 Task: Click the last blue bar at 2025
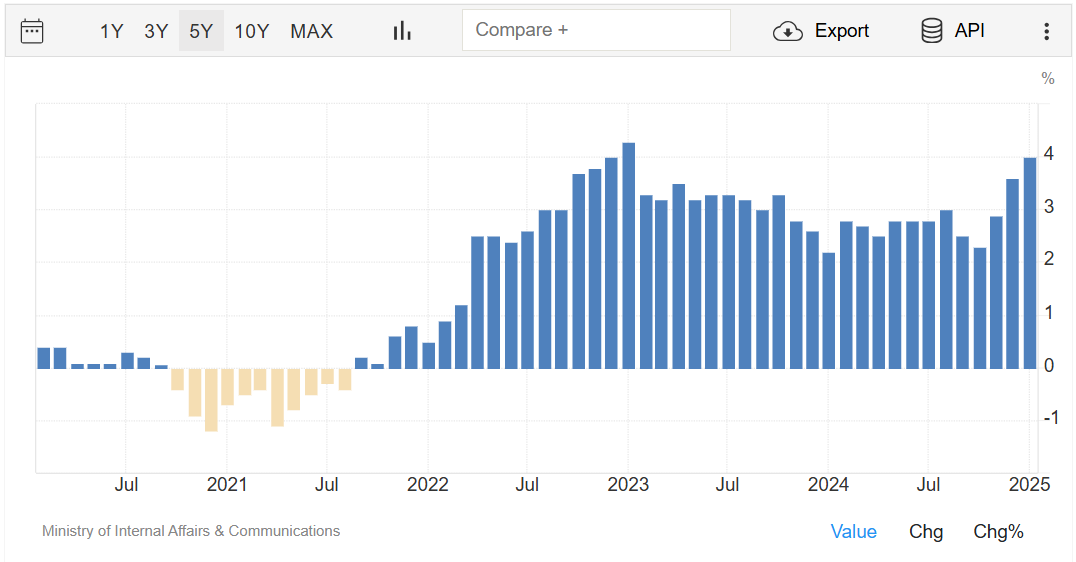point(1029,263)
